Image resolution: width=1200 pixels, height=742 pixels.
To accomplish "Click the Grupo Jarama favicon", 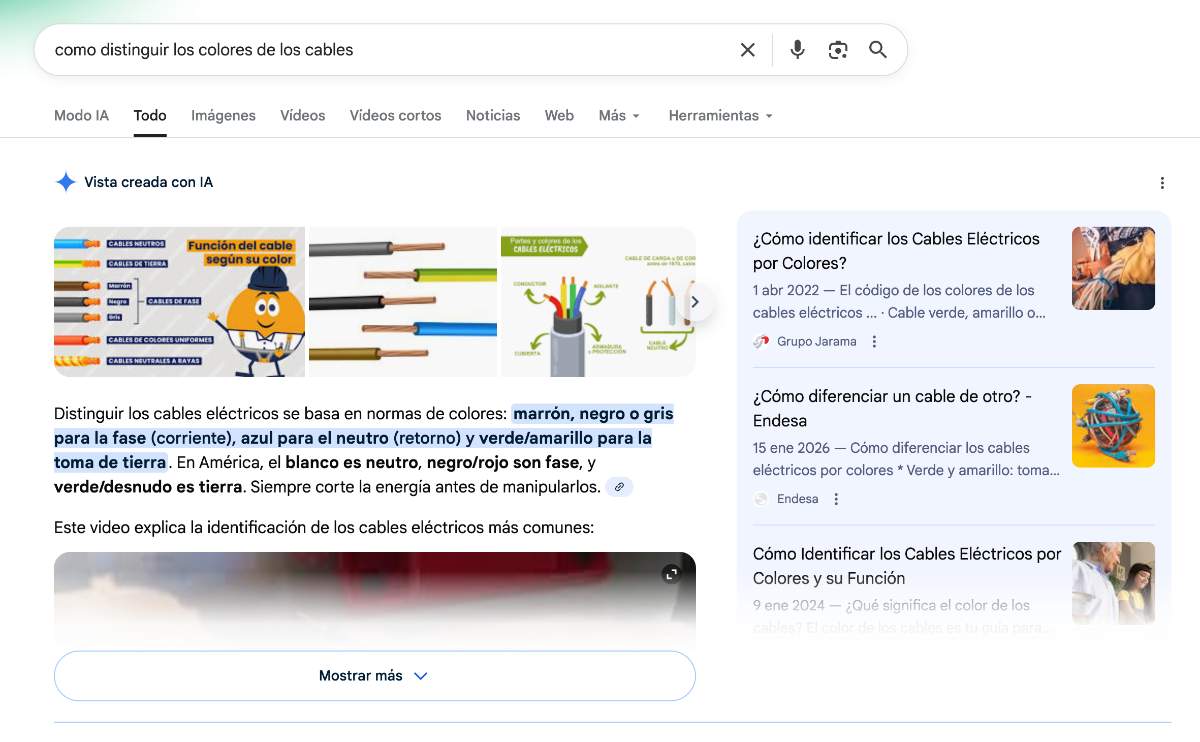I will (x=761, y=341).
